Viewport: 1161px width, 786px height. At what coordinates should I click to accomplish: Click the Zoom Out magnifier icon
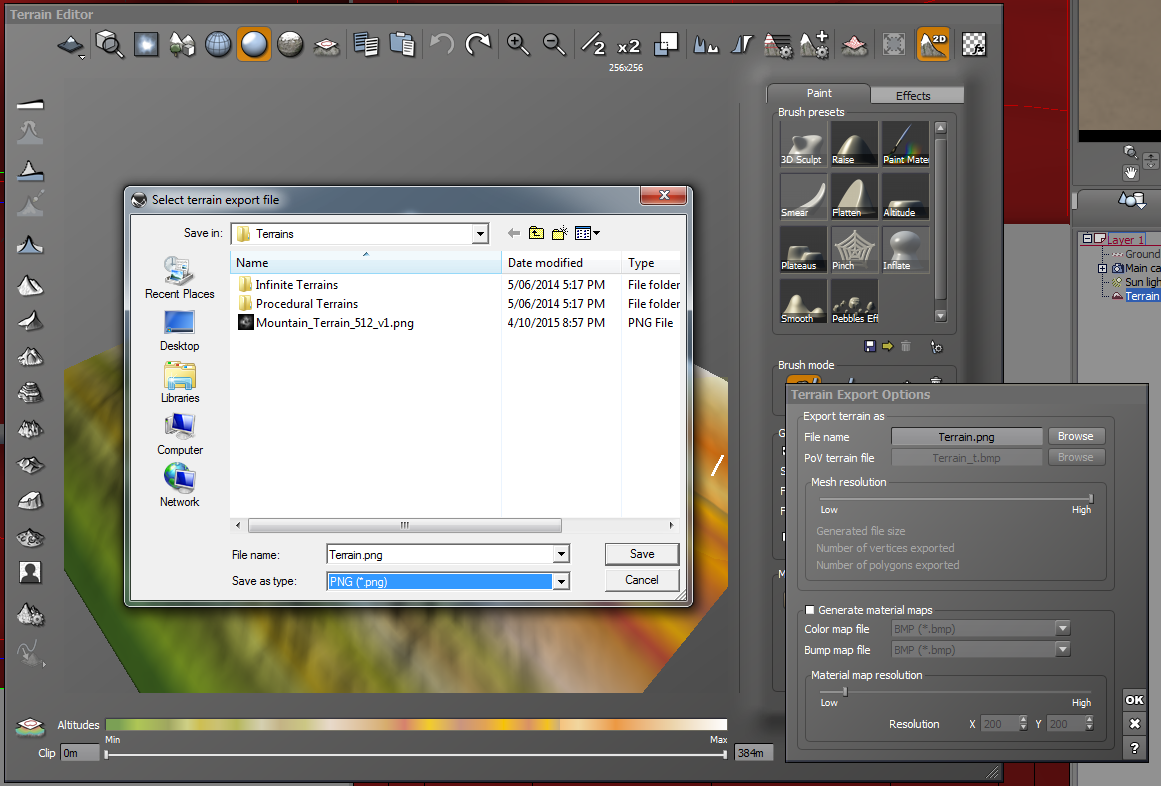tap(554, 44)
